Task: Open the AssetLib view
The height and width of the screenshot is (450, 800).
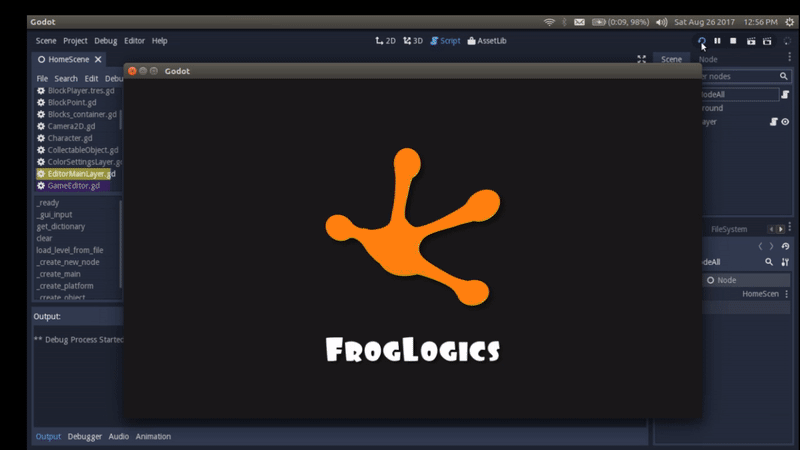Action: 487,41
